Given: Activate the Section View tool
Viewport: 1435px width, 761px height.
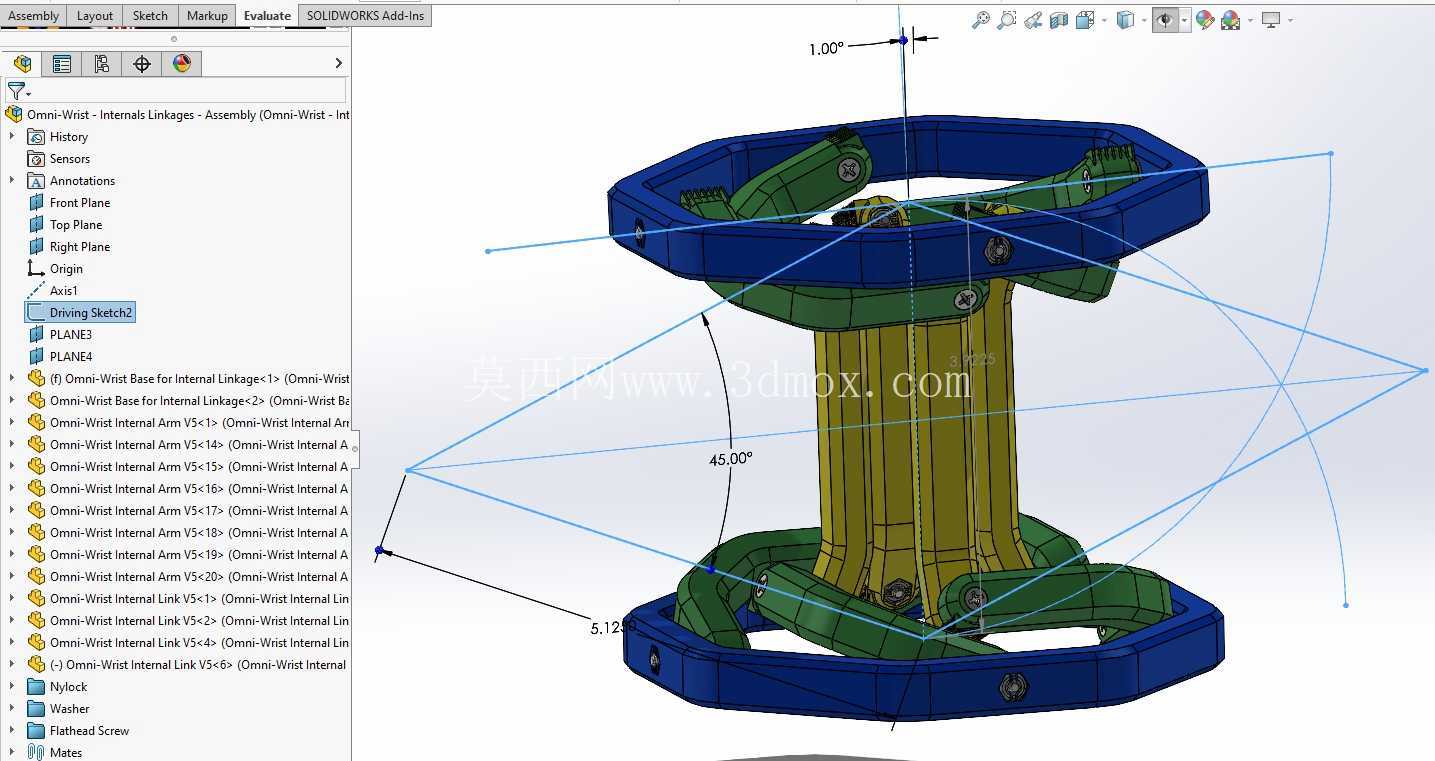Looking at the screenshot, I should tap(1059, 20).
